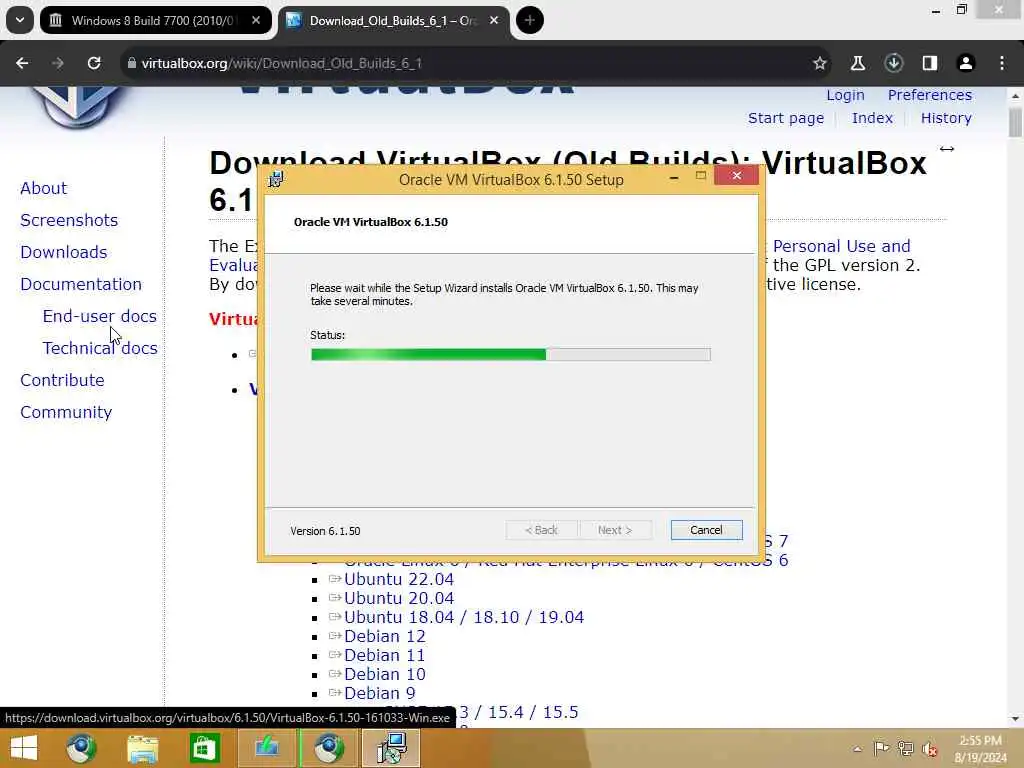Image resolution: width=1024 pixels, height=768 pixels.
Task: Switch to Windows 8 Build 7700 tab
Action: pyautogui.click(x=152, y=20)
